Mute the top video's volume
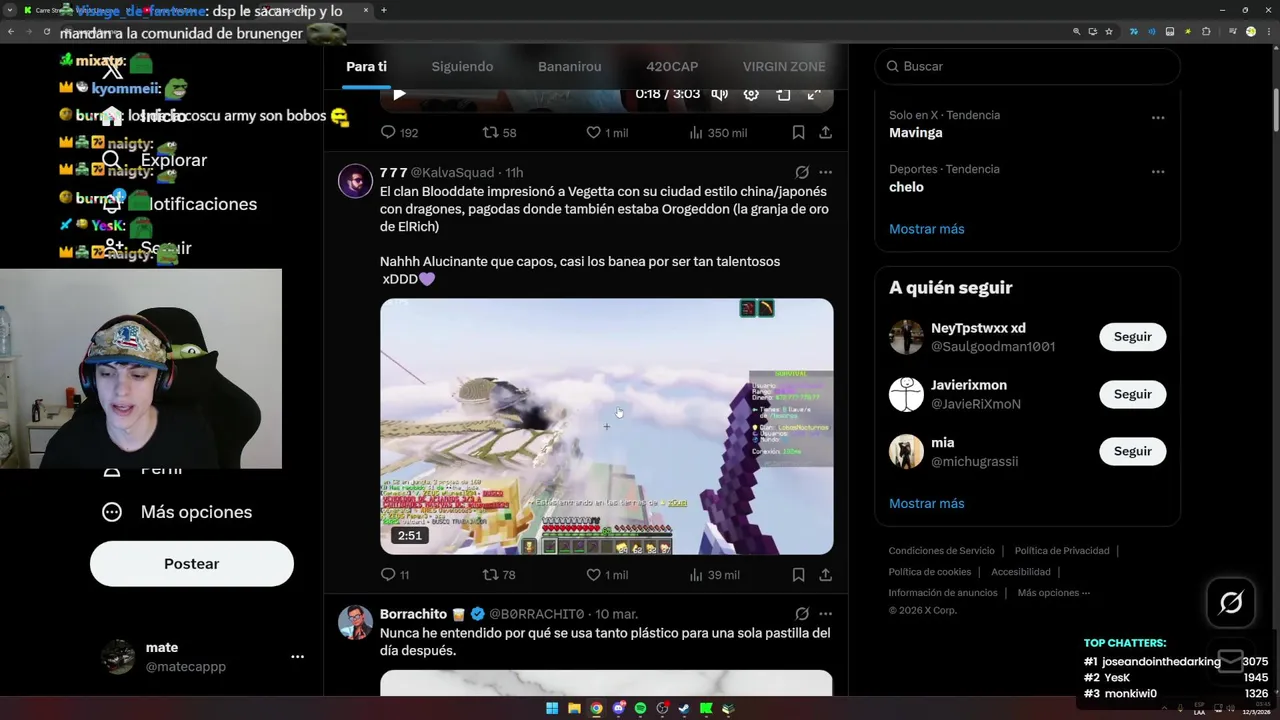The width and height of the screenshot is (1280, 720). pyautogui.click(x=719, y=94)
